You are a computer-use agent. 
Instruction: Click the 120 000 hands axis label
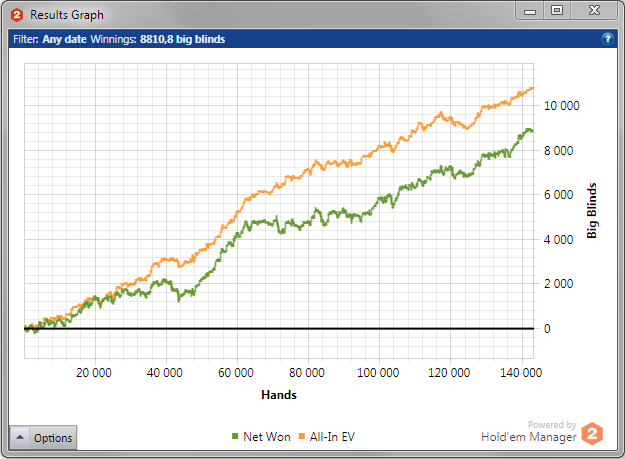pyautogui.click(x=449, y=373)
